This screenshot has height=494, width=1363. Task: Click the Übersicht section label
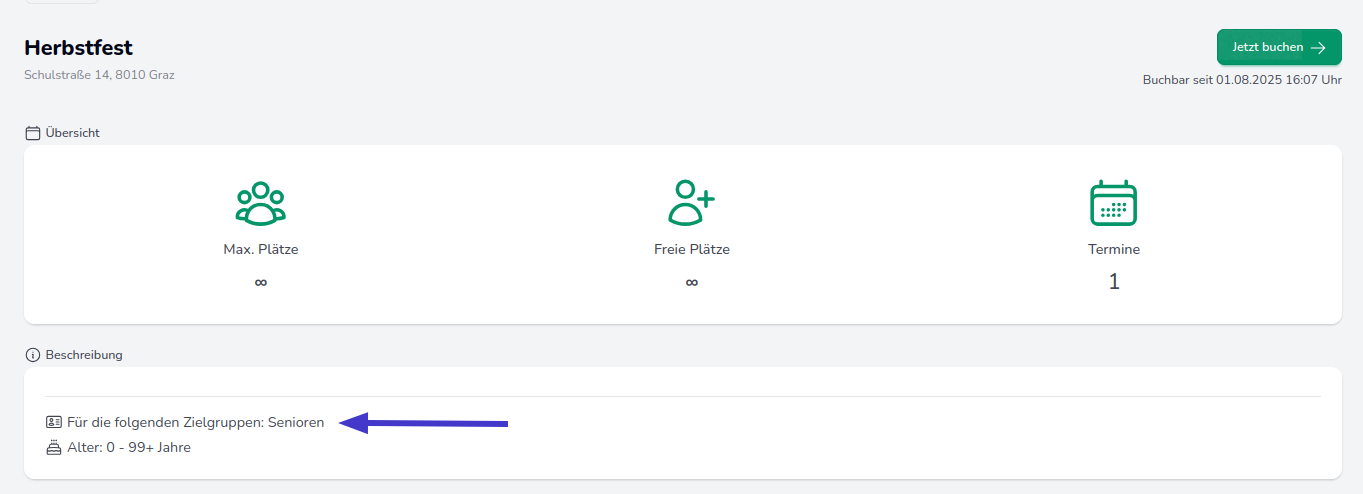72,133
